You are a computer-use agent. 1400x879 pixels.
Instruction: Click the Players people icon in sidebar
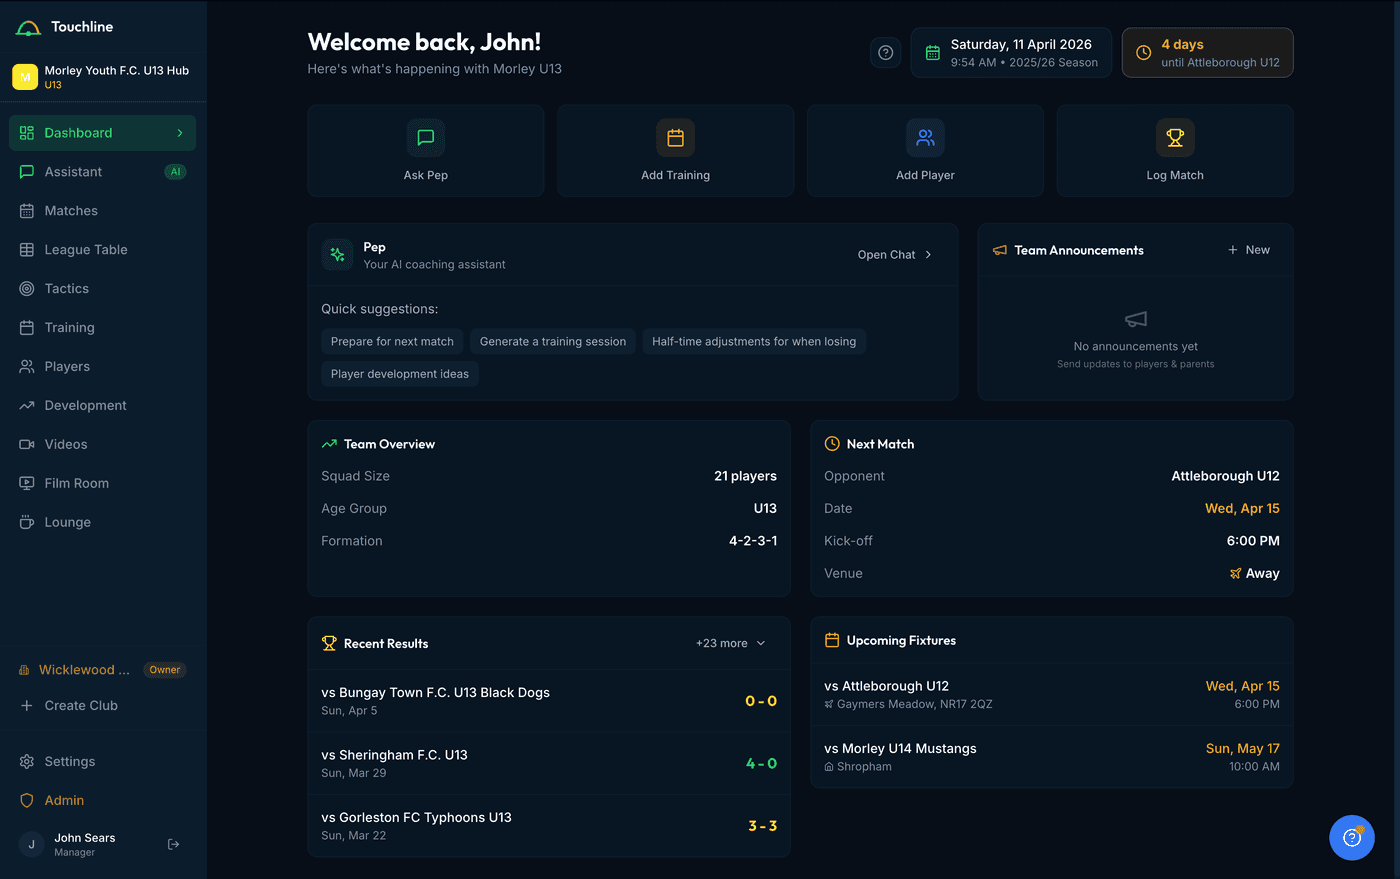pos(27,367)
